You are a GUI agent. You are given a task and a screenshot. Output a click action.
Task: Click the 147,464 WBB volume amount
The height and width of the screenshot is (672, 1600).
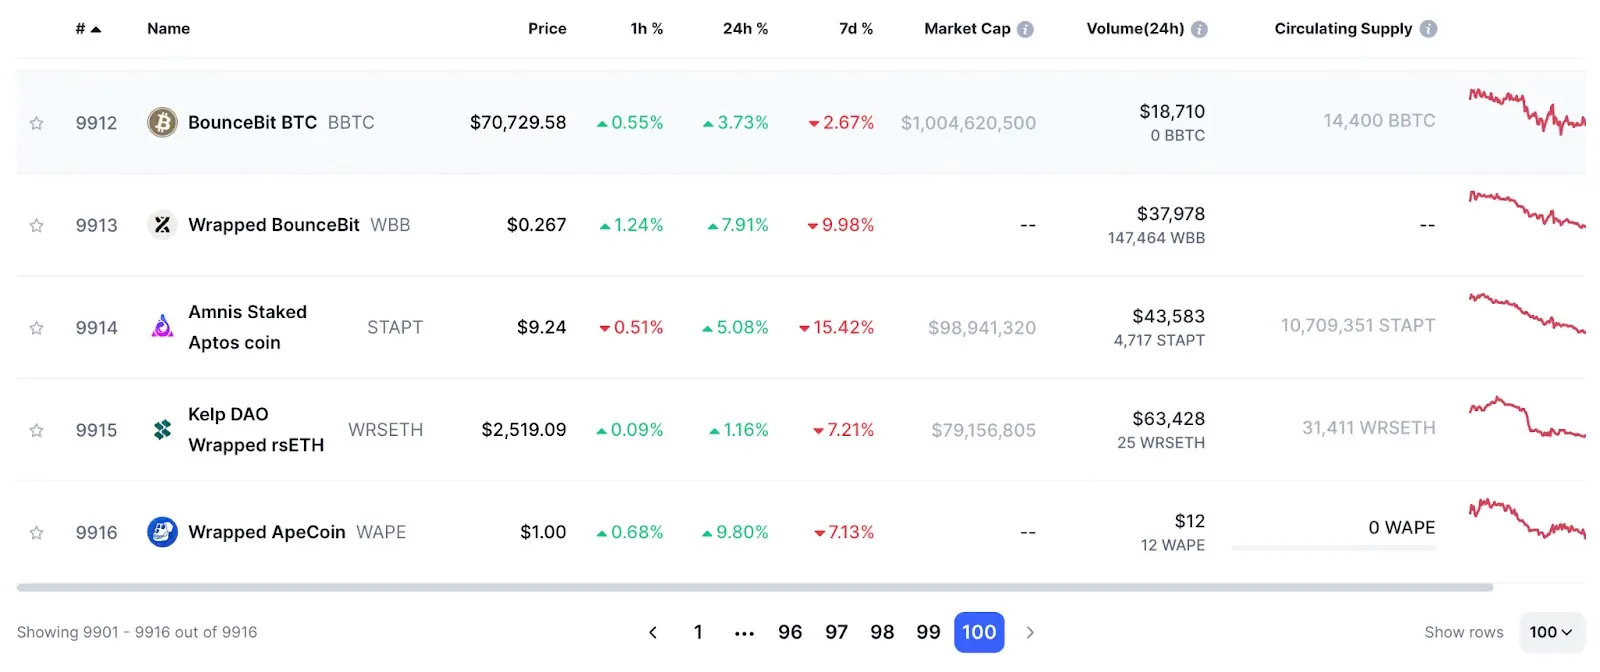[x=1156, y=238]
